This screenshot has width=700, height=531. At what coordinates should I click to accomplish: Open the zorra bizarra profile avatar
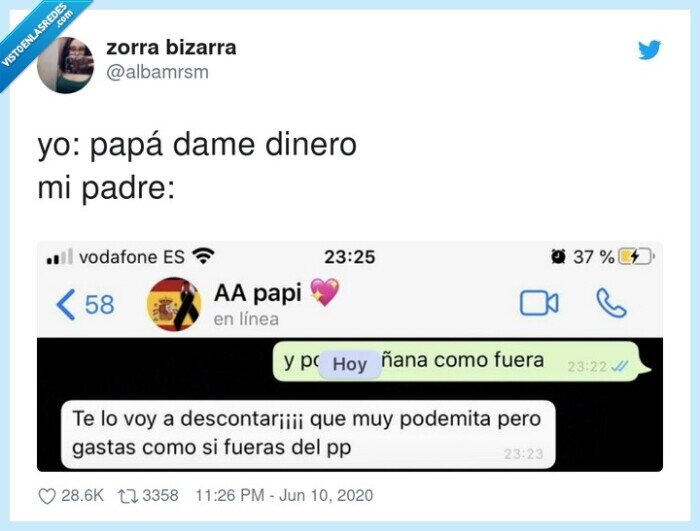pyautogui.click(x=66, y=65)
